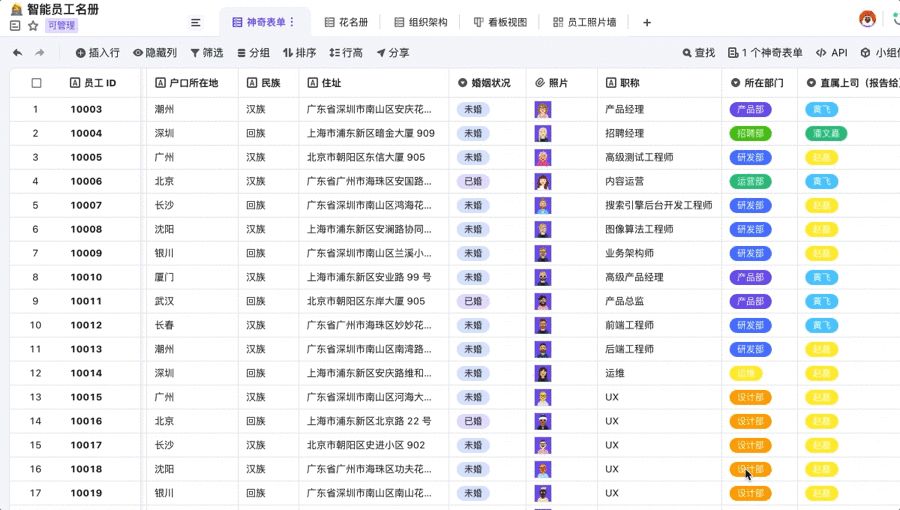The image size is (900, 510).
Task: Tick the select-all checkbox in header
Action: coord(36,83)
